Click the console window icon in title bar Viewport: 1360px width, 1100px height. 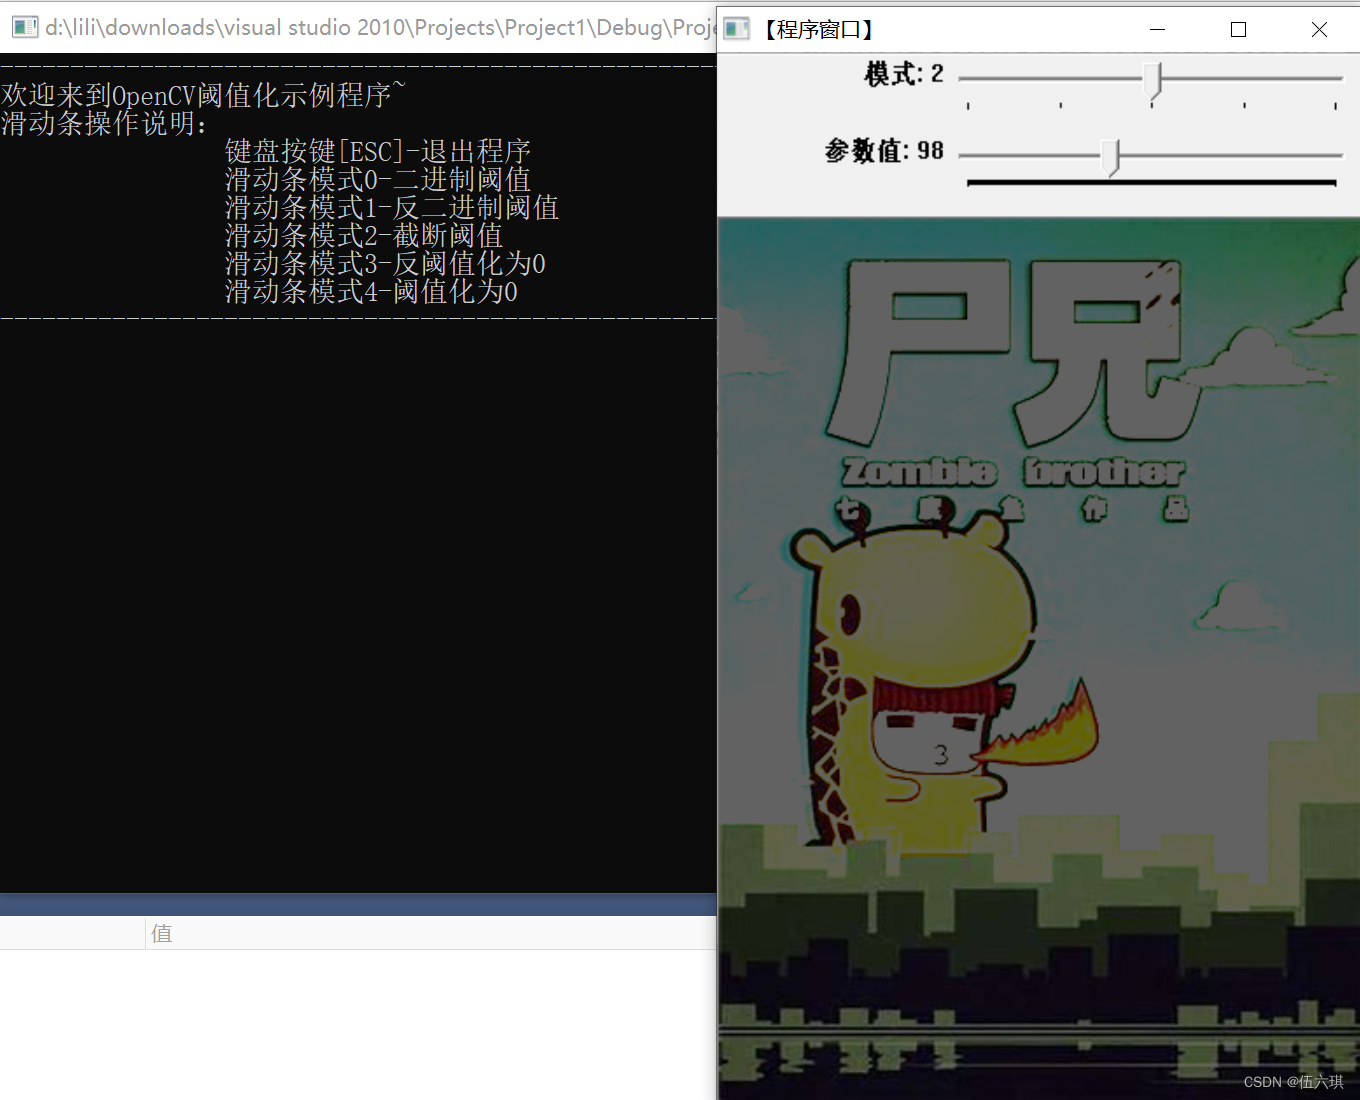coord(24,27)
